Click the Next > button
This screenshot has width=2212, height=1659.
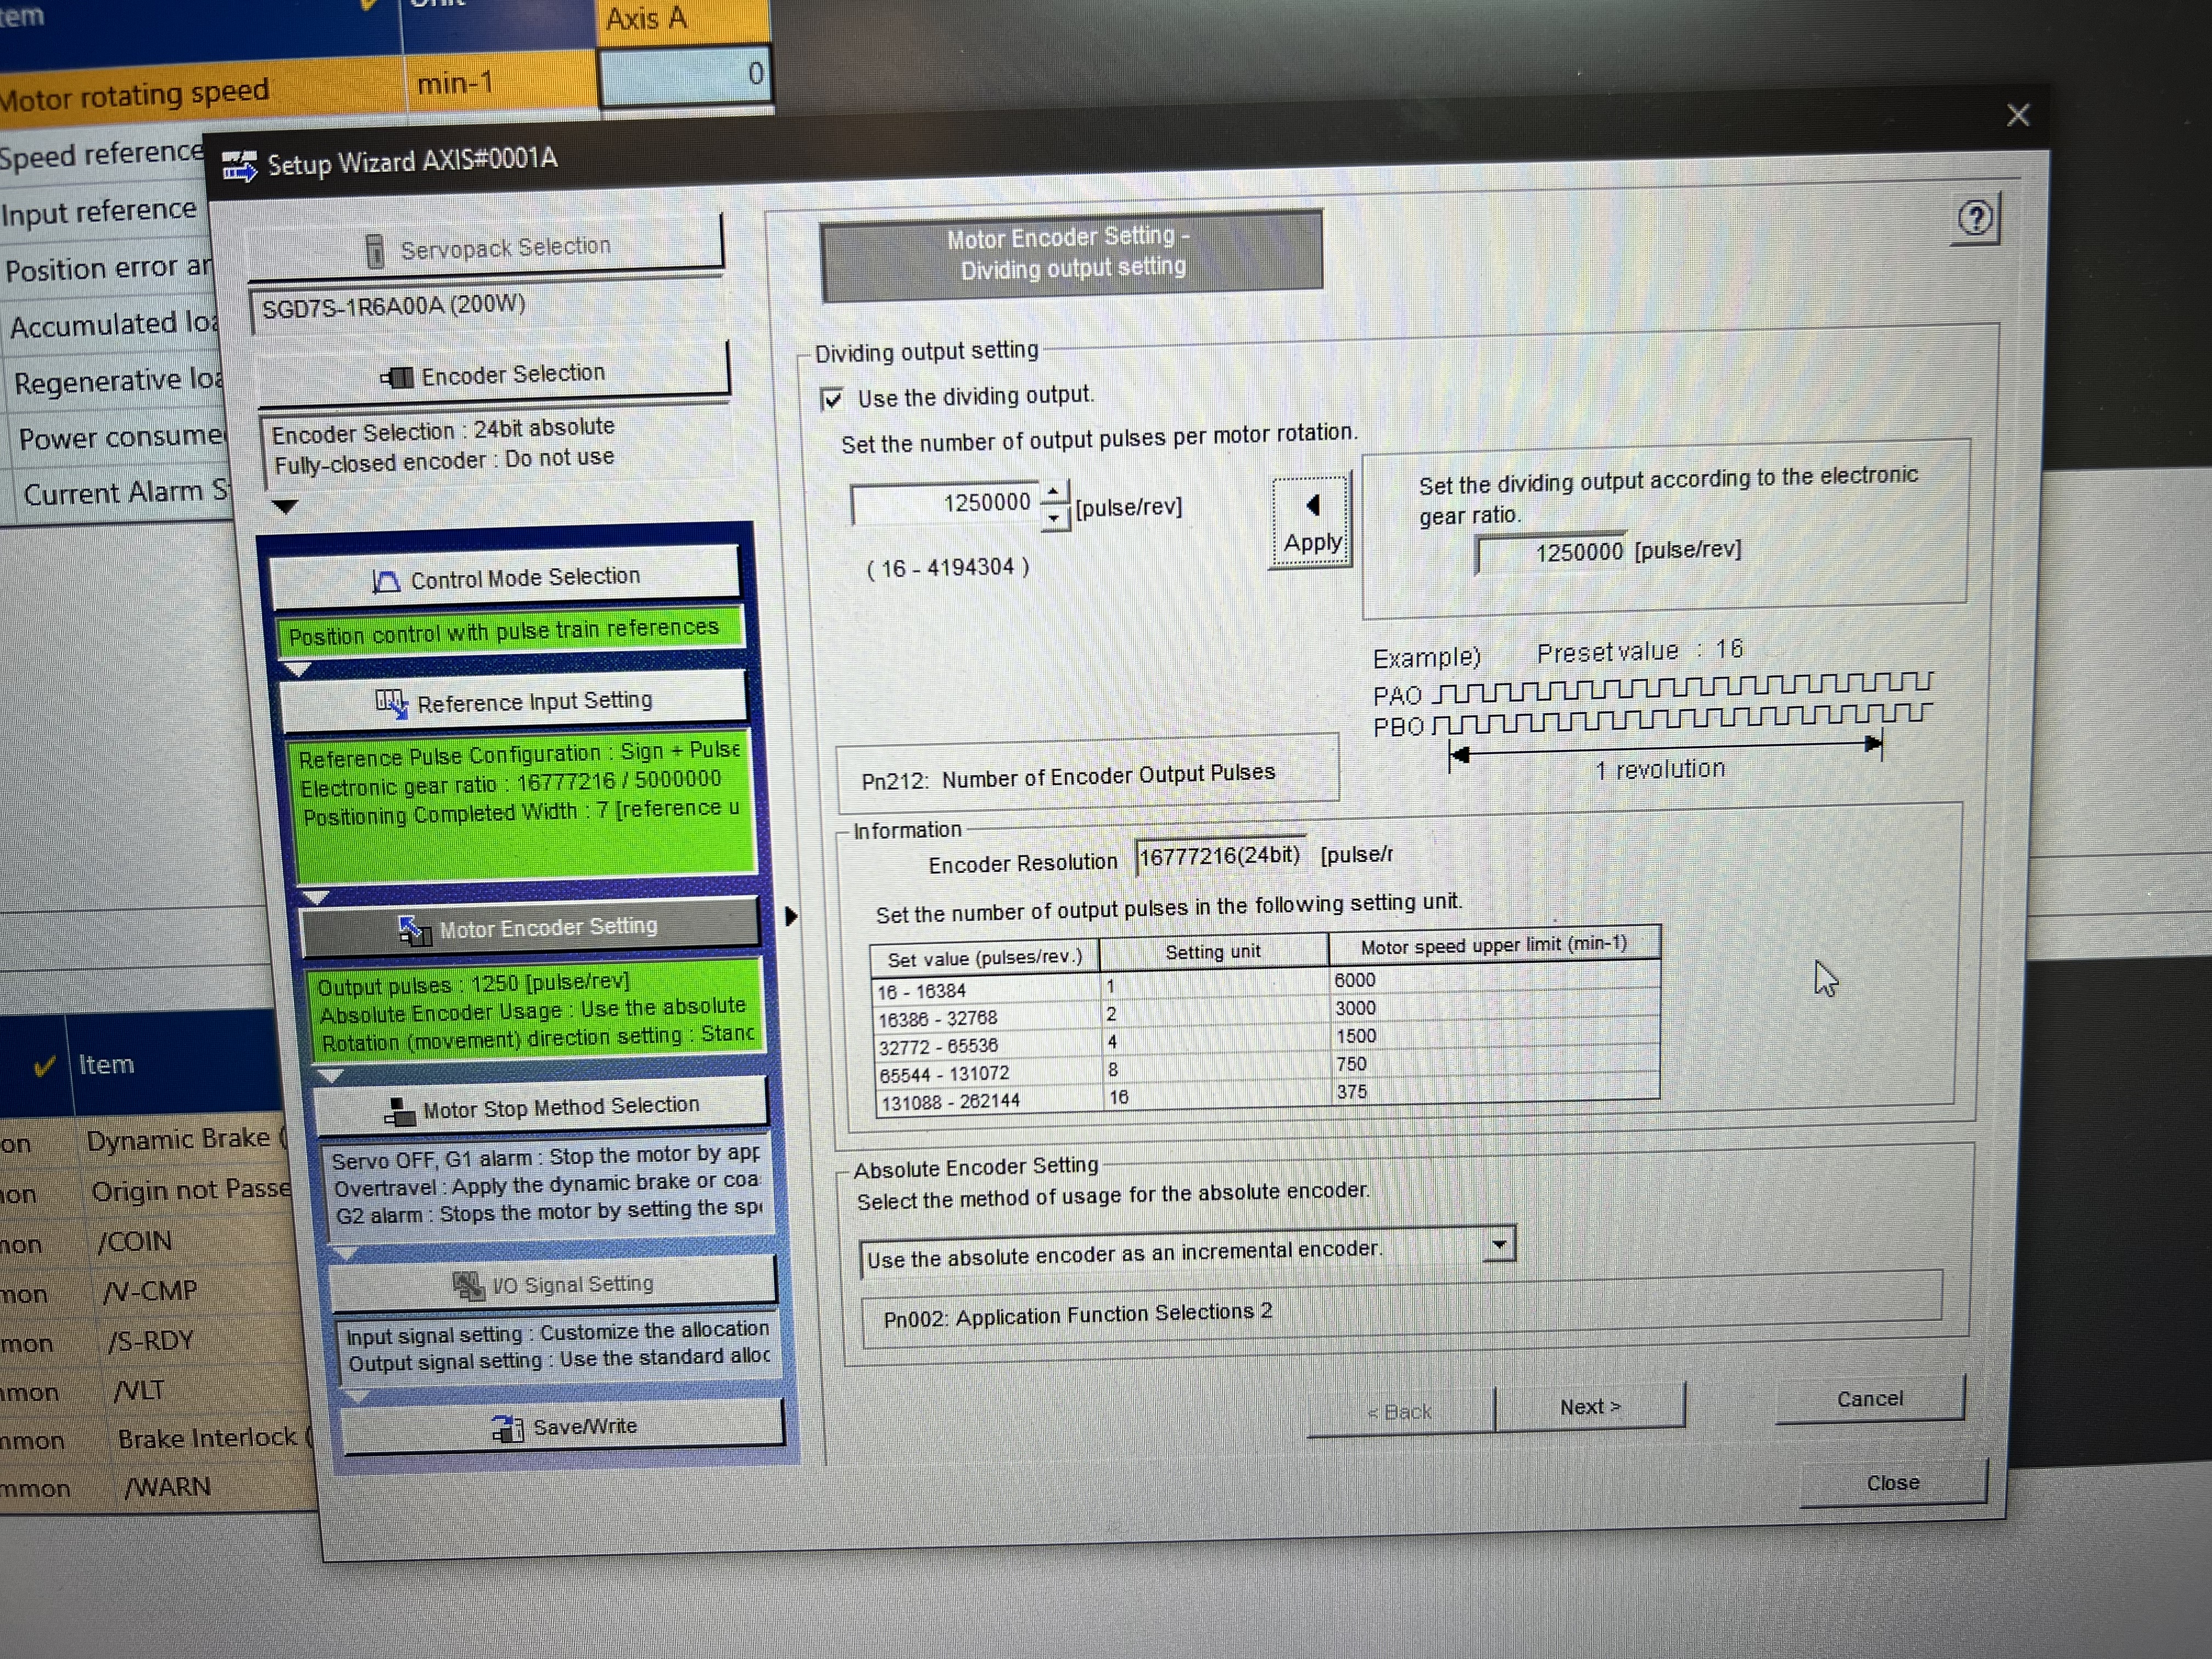[1589, 1407]
